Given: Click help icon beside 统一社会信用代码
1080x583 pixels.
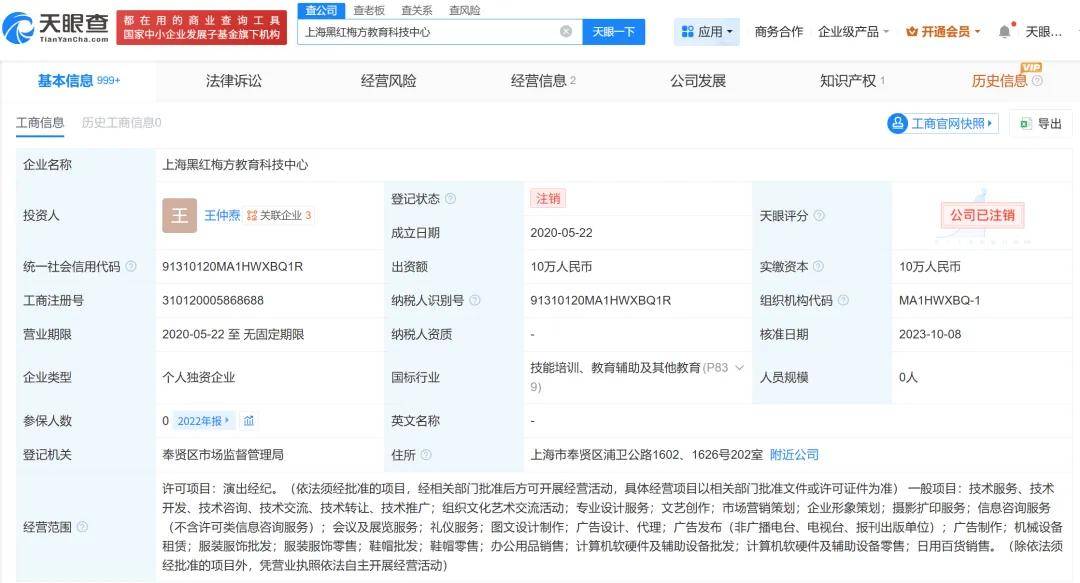Looking at the screenshot, I should click(131, 266).
